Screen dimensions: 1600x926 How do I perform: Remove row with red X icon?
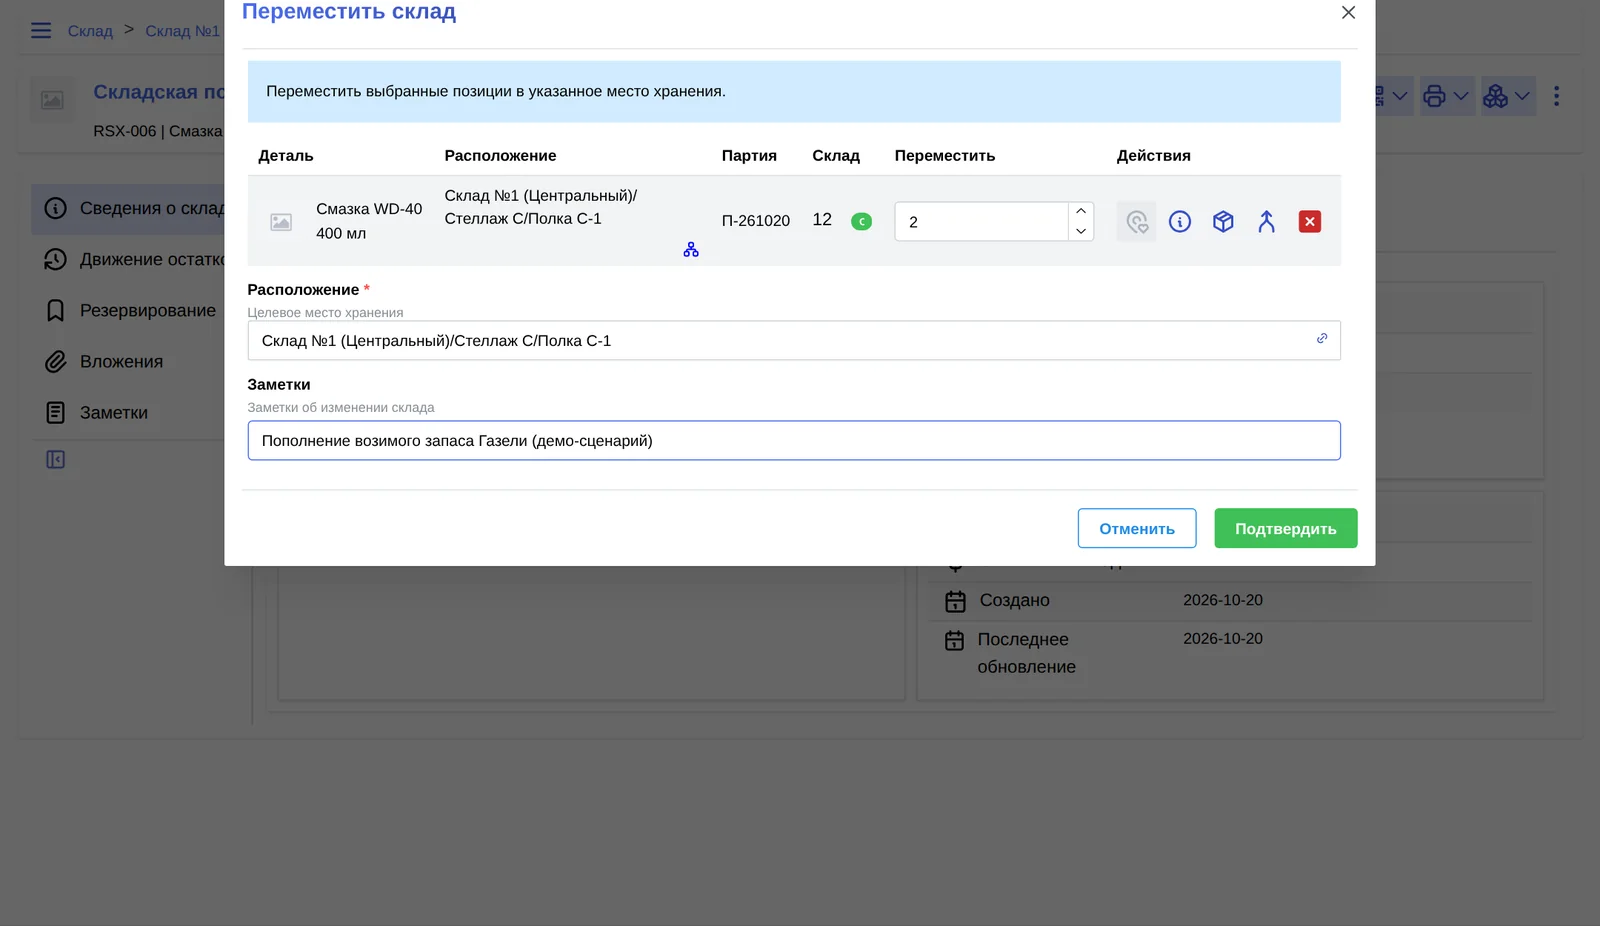point(1310,222)
